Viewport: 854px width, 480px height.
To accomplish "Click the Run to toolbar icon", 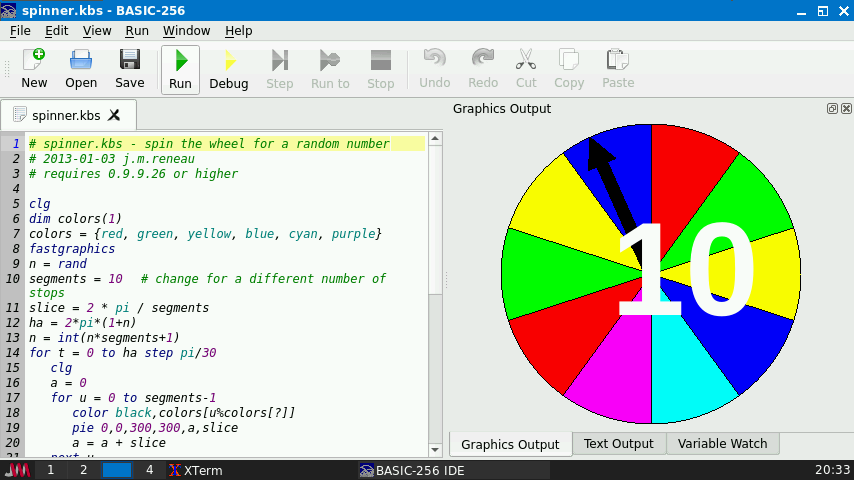I will 330,69.
